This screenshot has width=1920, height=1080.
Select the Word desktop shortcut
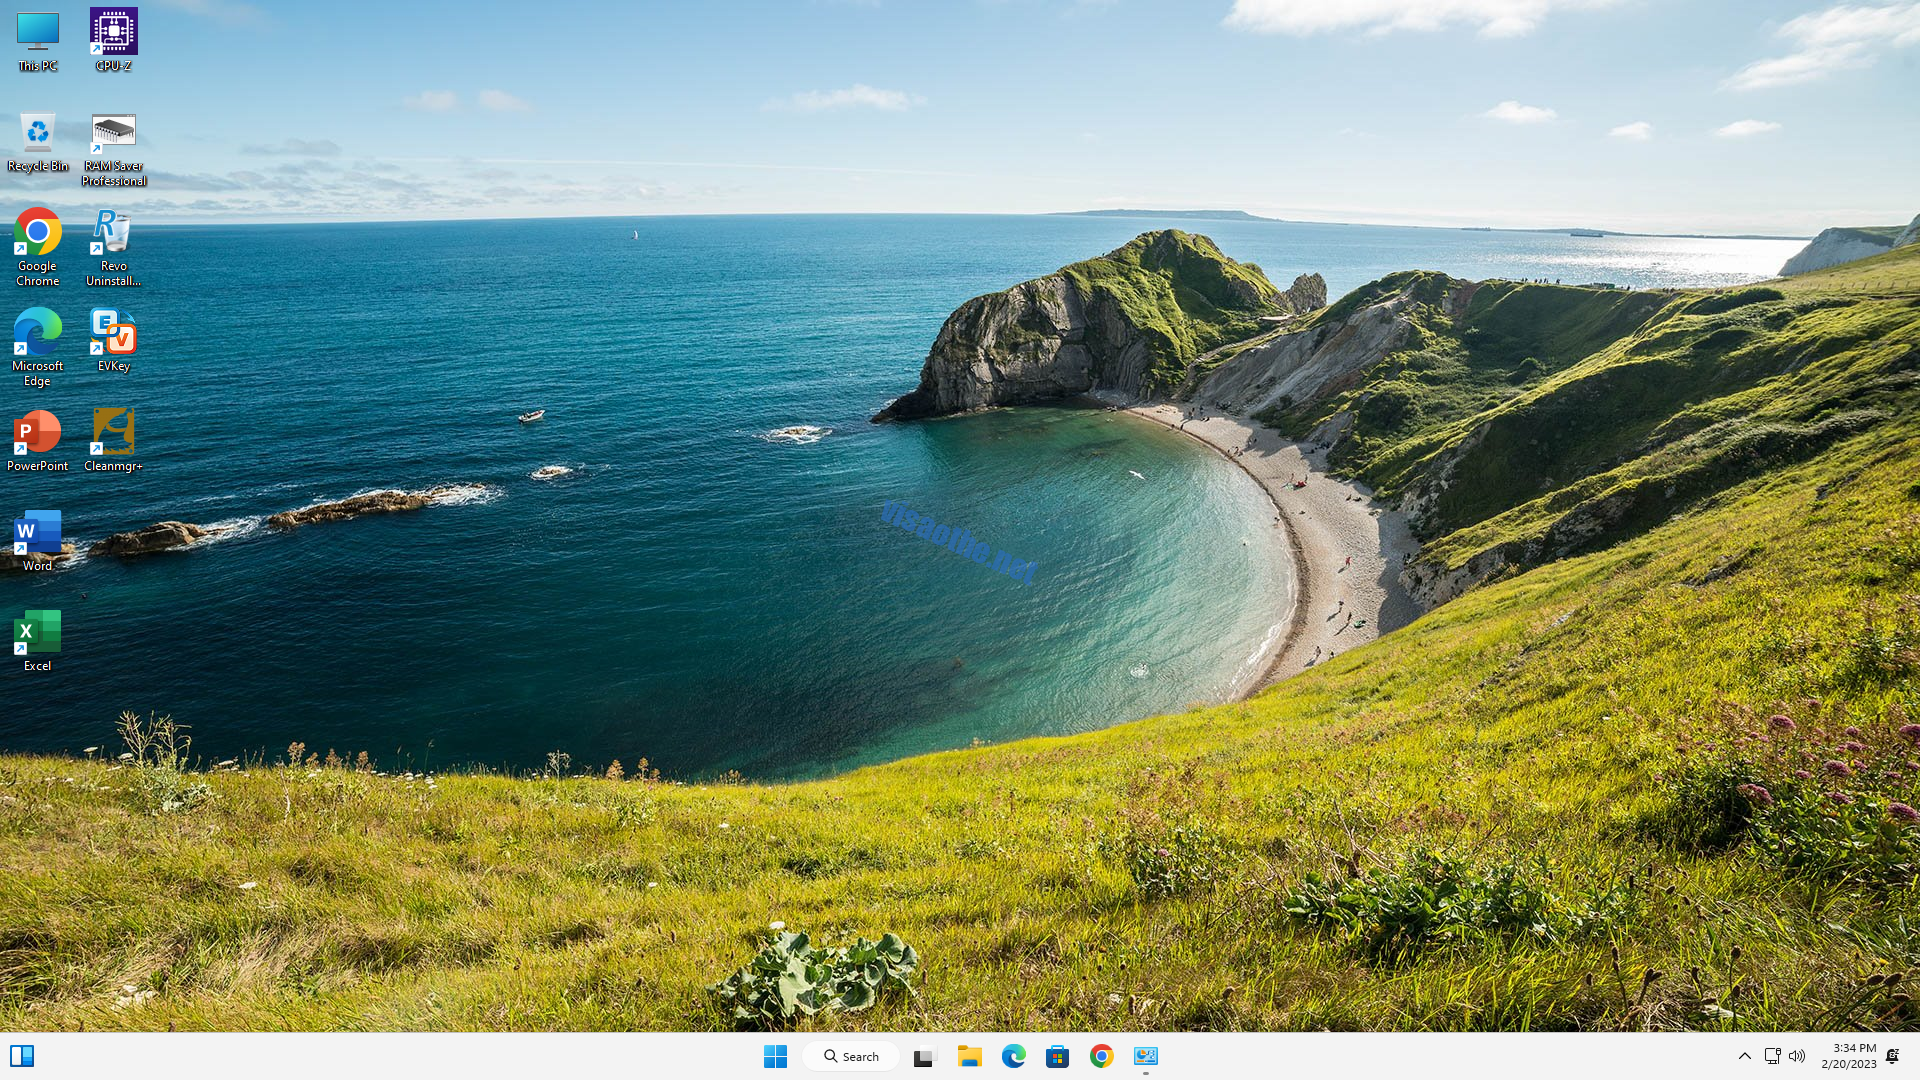[38, 541]
